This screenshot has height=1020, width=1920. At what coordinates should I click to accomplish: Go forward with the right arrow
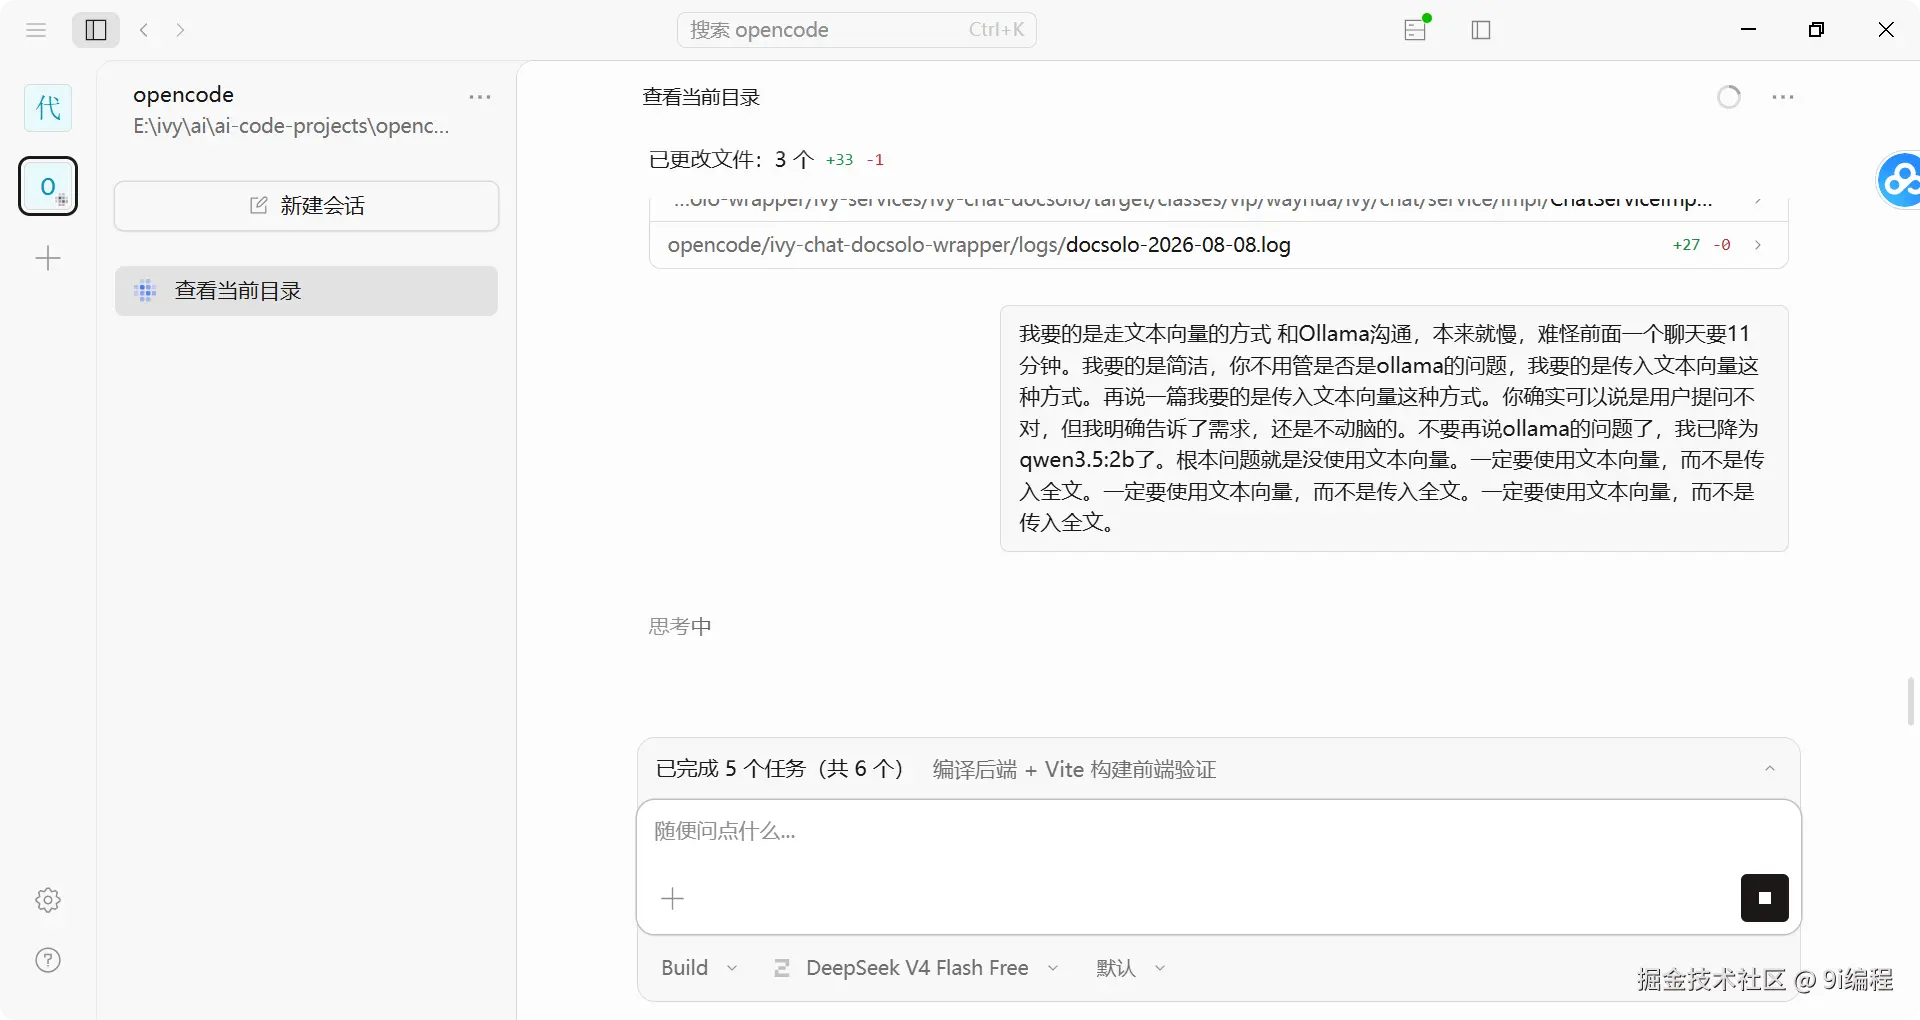tap(180, 30)
